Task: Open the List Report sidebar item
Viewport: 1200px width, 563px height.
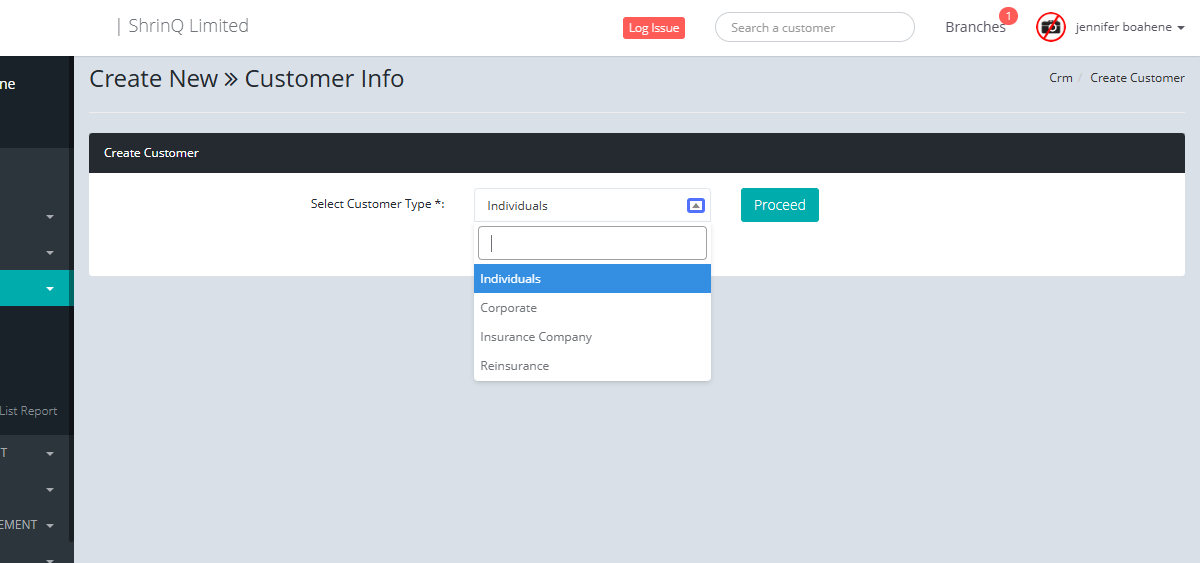Action: pos(29,411)
